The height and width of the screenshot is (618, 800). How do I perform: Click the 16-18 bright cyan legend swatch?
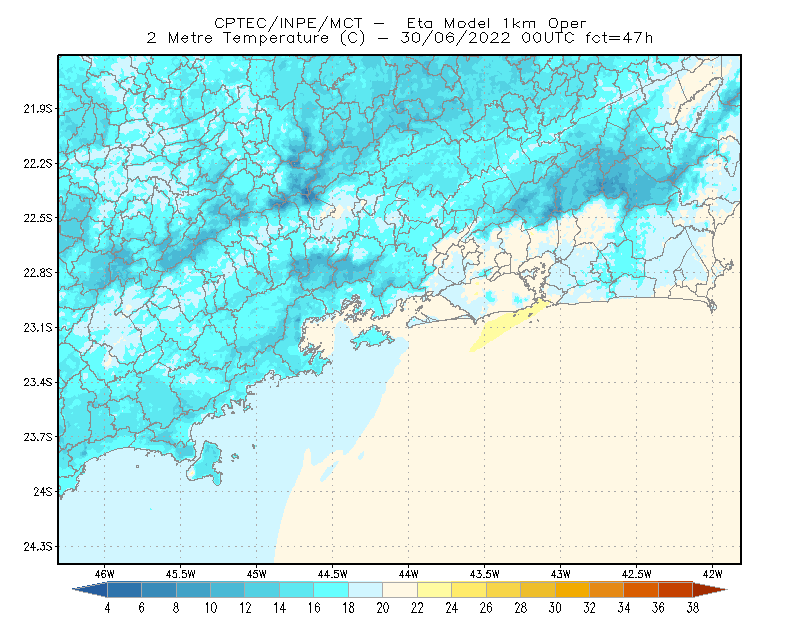pos(331,590)
